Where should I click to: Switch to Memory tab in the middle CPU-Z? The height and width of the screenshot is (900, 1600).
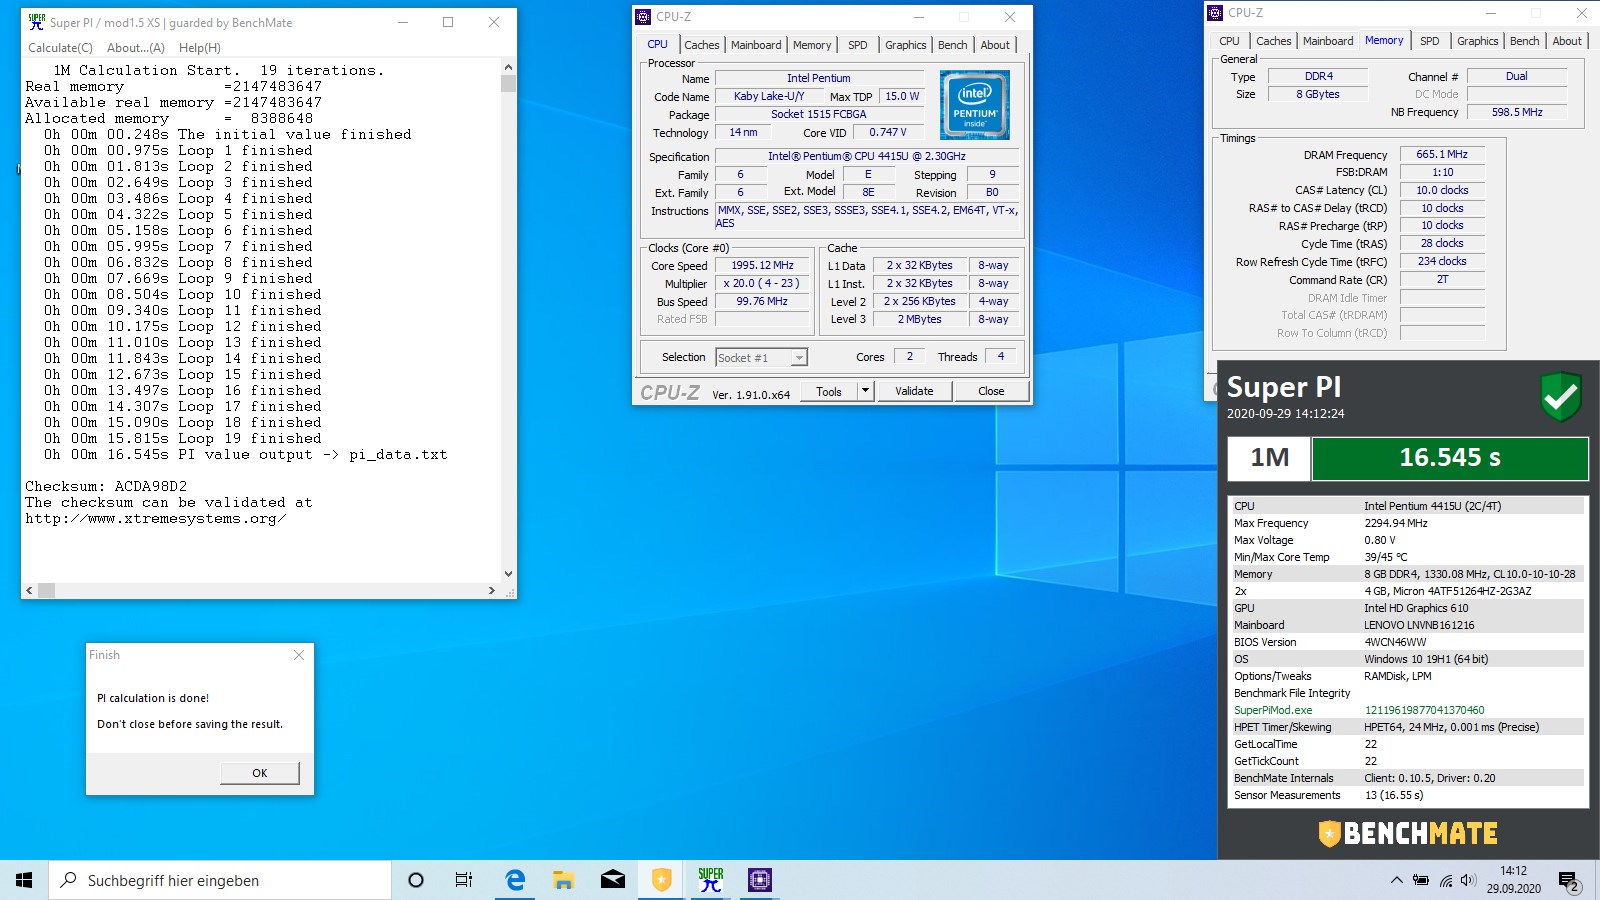(812, 45)
